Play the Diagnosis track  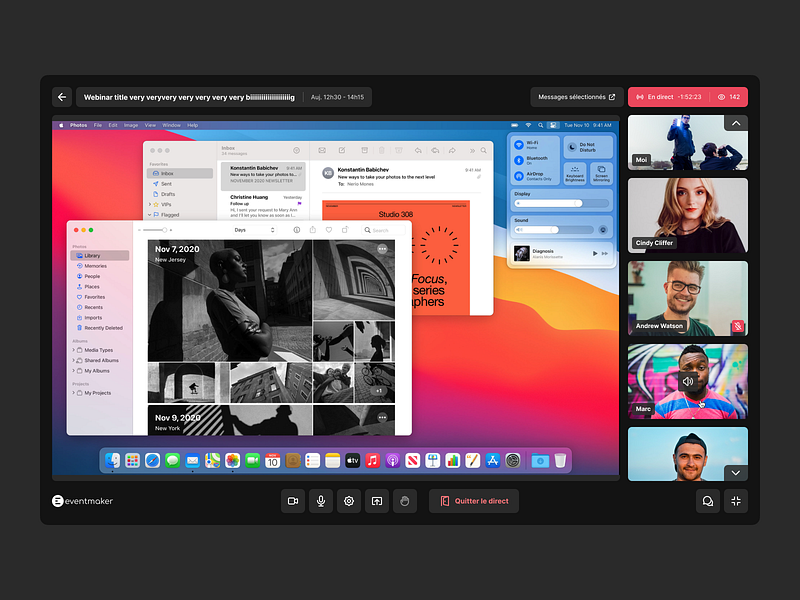point(594,253)
